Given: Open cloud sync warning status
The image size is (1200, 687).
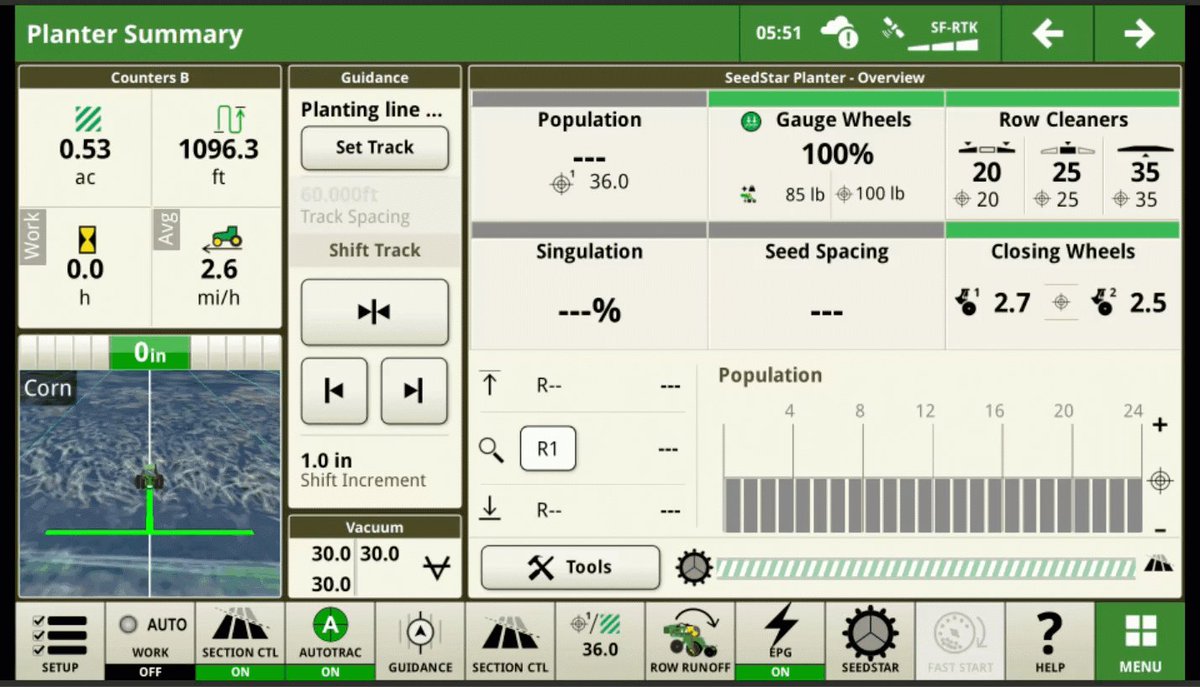Looking at the screenshot, I should tap(838, 33).
